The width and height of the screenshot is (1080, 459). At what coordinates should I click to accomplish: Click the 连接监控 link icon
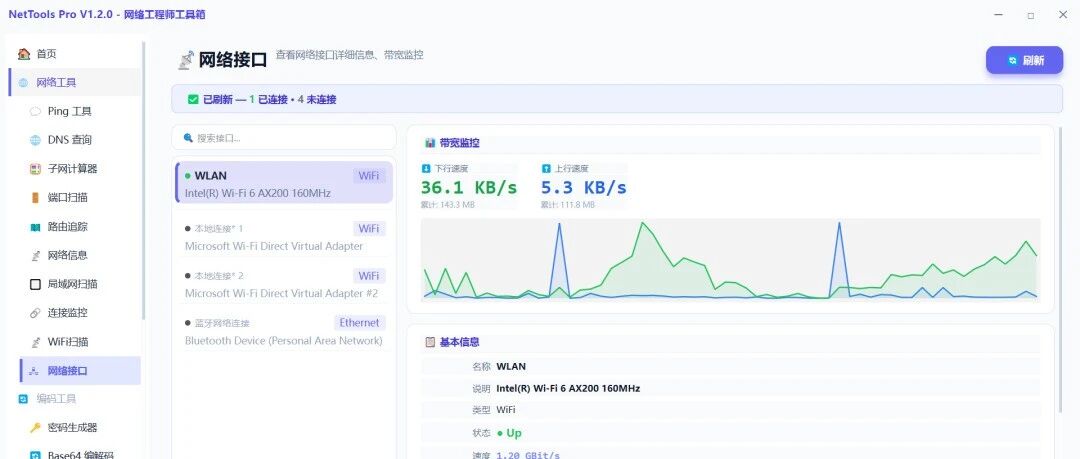point(35,313)
